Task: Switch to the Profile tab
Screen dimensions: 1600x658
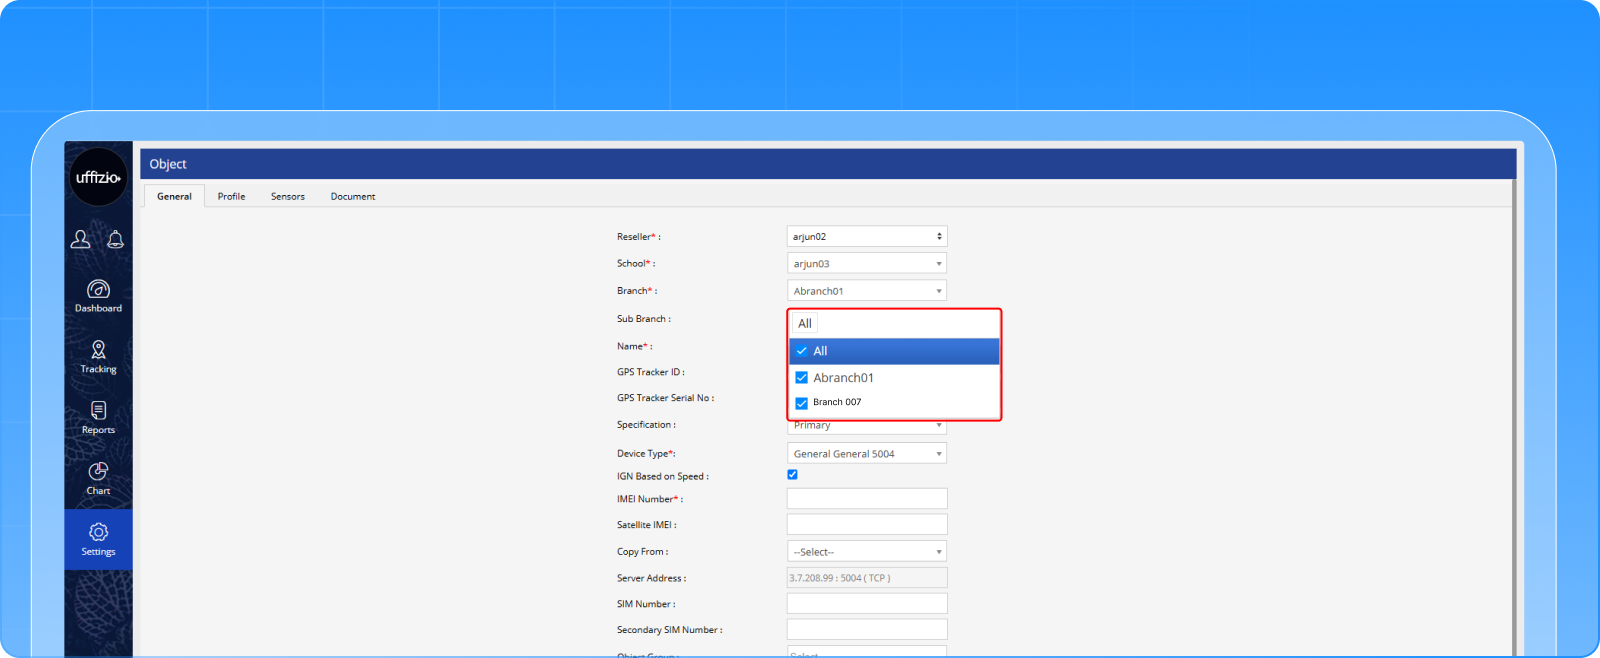Action: click(231, 197)
